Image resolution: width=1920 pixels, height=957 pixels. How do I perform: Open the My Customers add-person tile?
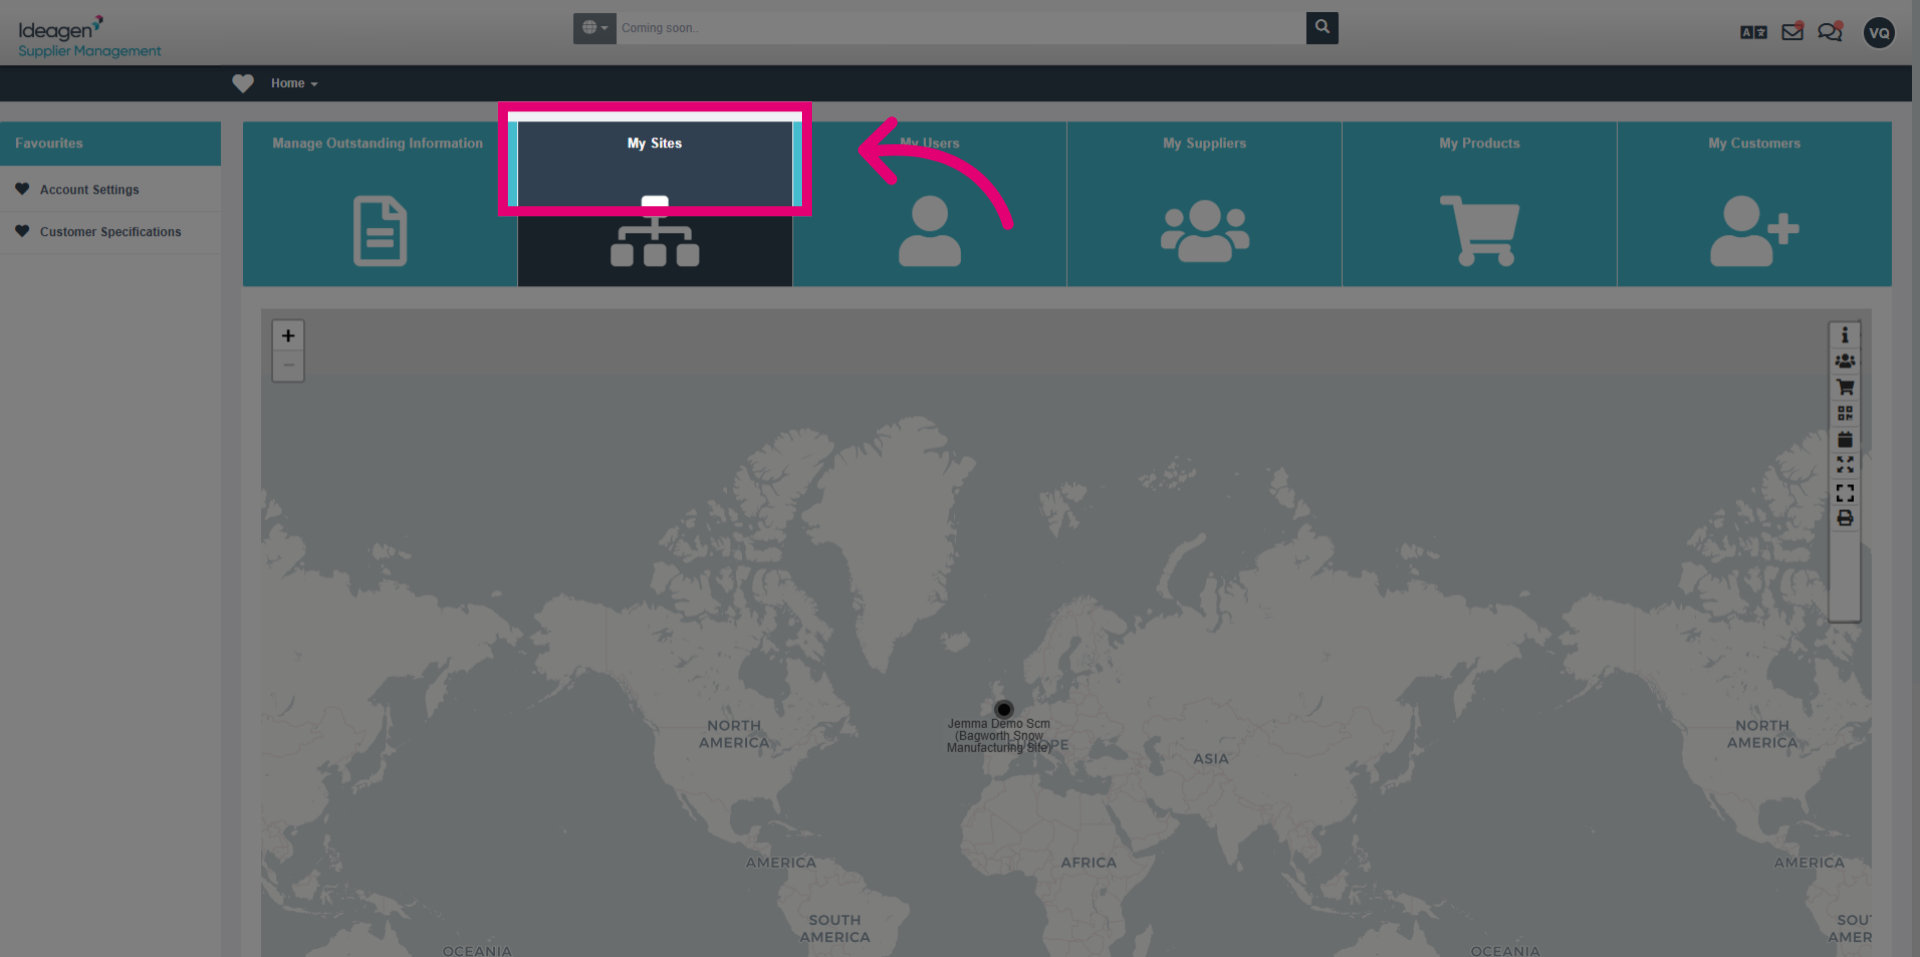tap(1754, 204)
